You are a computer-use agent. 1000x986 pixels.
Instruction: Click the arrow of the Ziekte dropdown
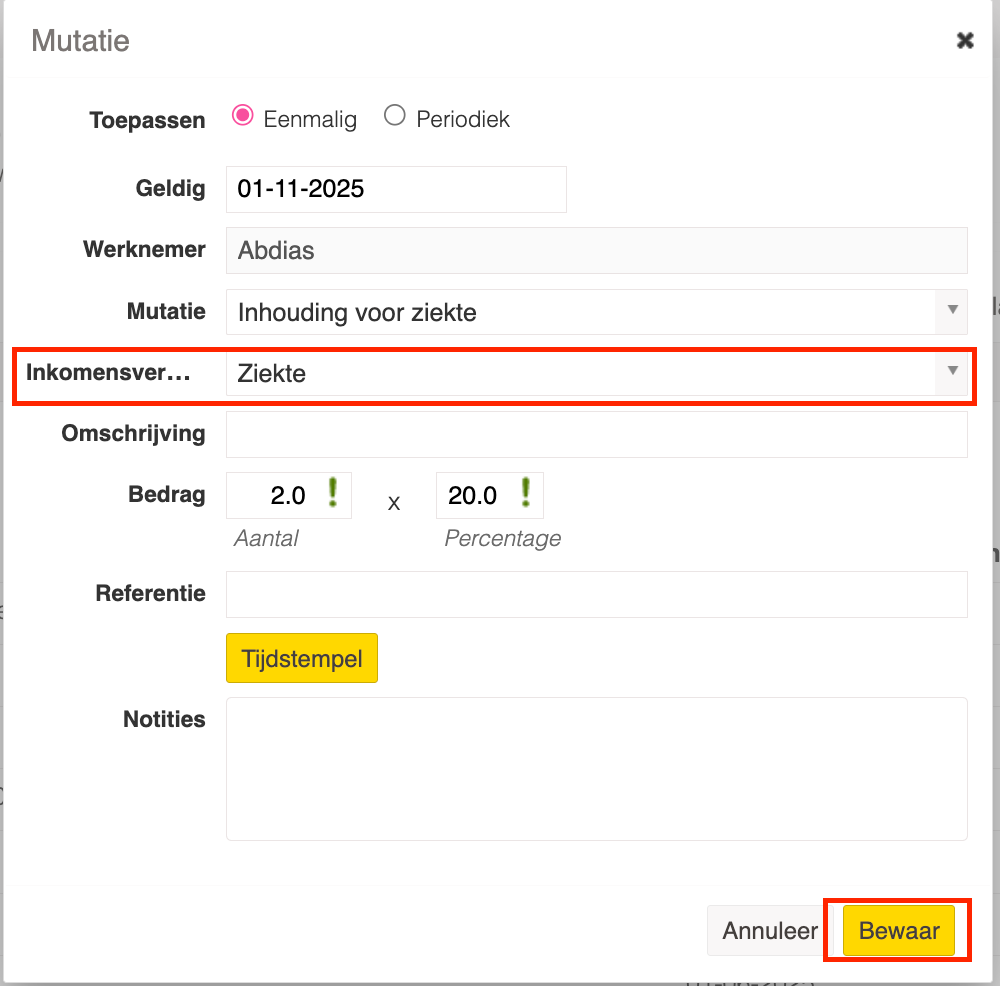pyautogui.click(x=952, y=372)
